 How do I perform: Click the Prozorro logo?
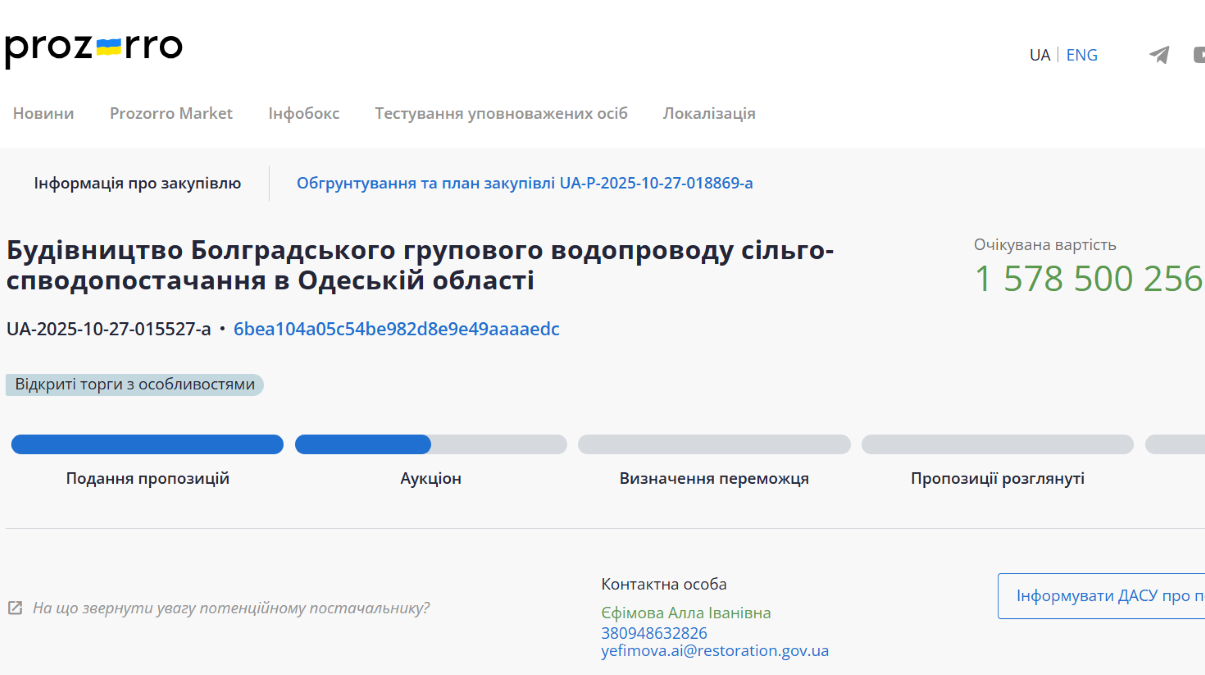pos(94,49)
